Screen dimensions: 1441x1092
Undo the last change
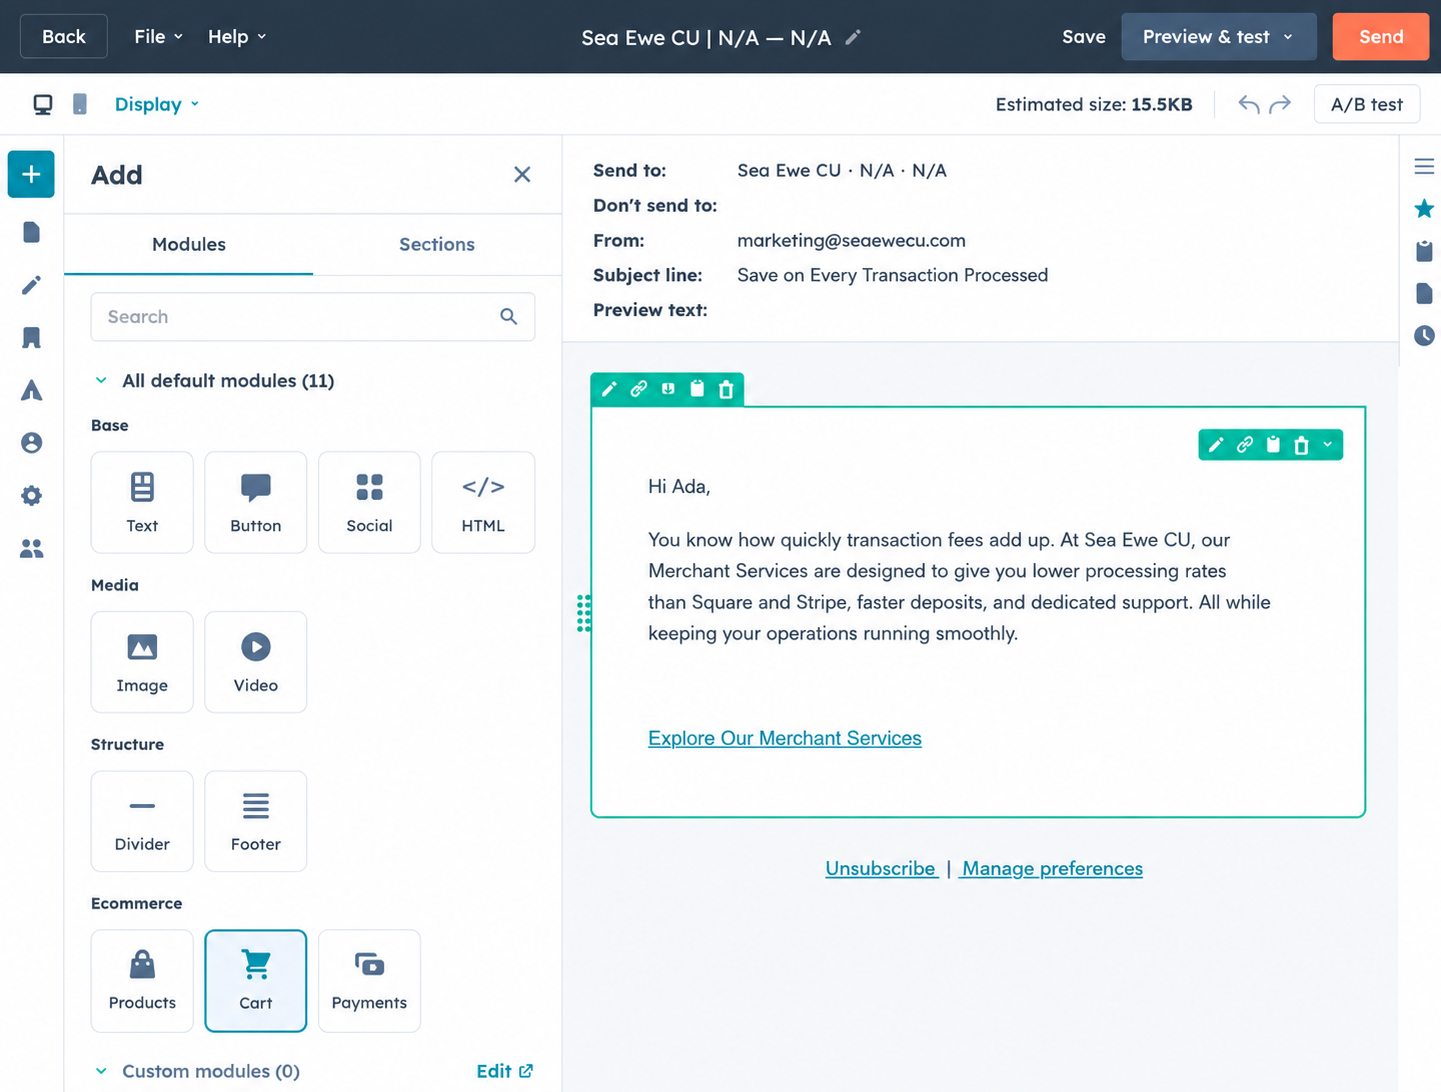pyautogui.click(x=1248, y=104)
